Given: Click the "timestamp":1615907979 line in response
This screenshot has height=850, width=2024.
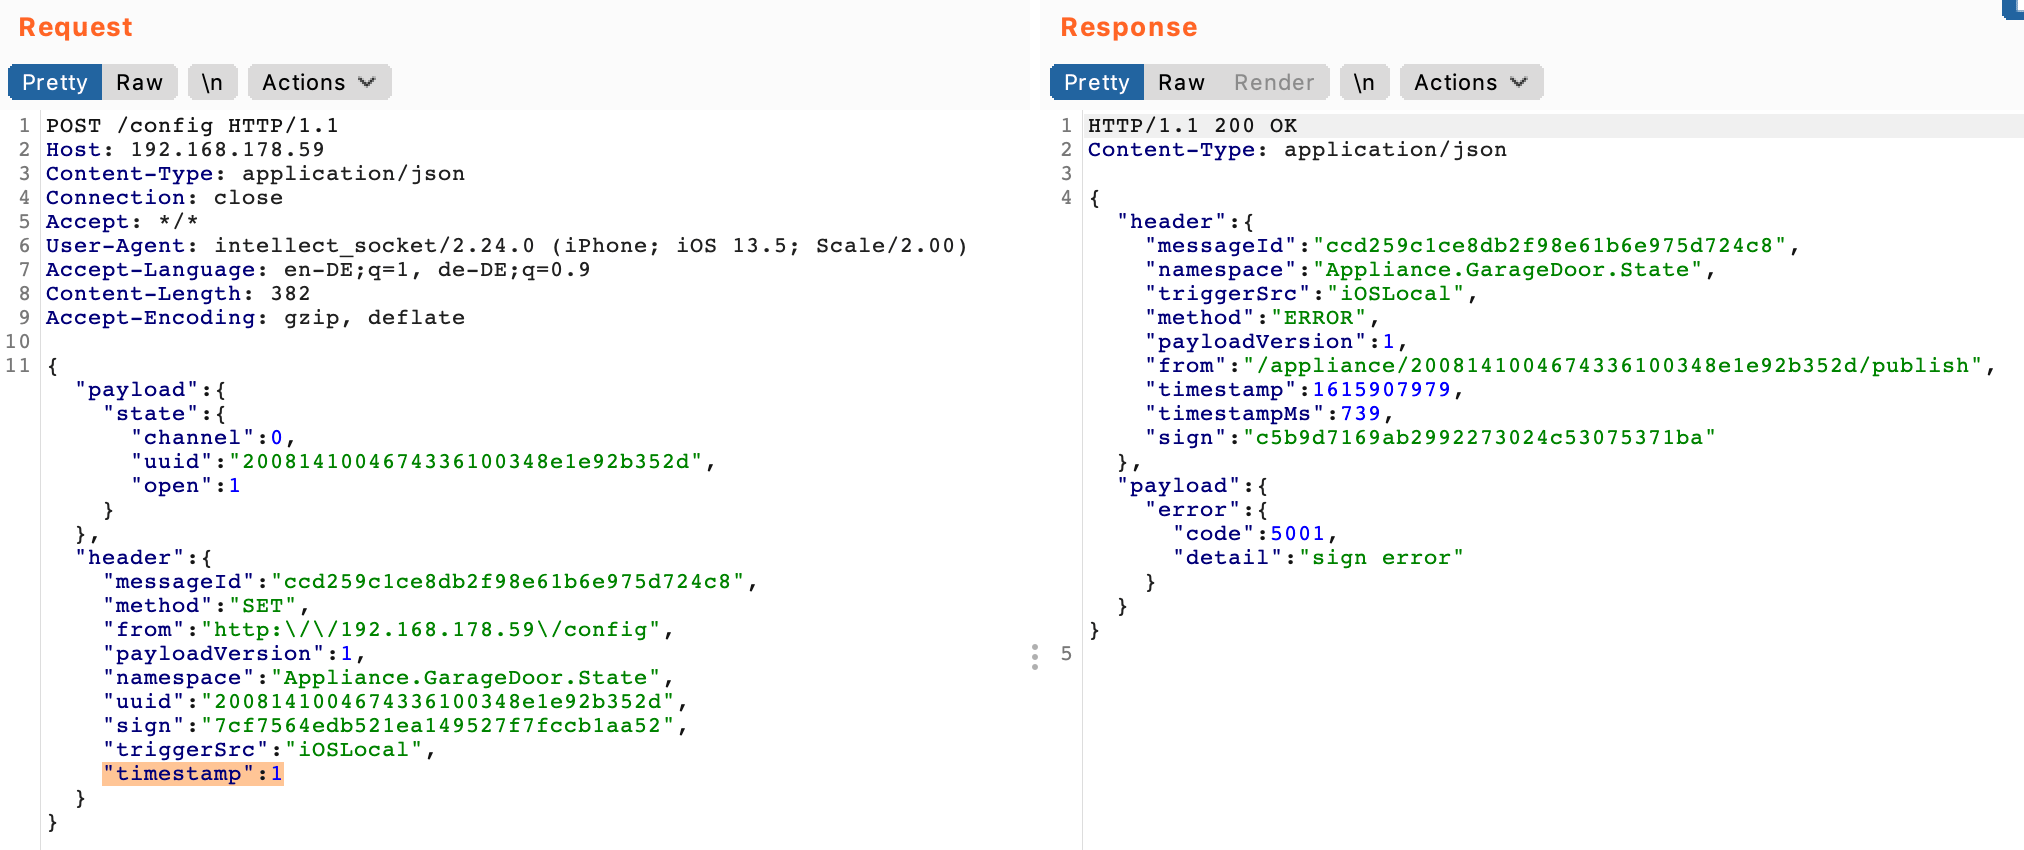Looking at the screenshot, I should (x=1304, y=390).
